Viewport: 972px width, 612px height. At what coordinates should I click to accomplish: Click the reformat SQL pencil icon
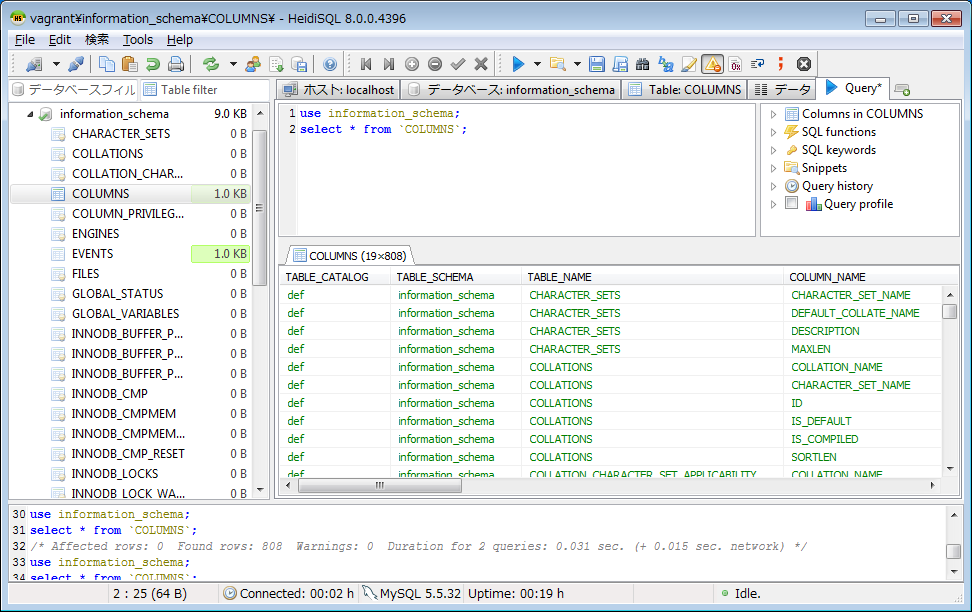pos(689,64)
